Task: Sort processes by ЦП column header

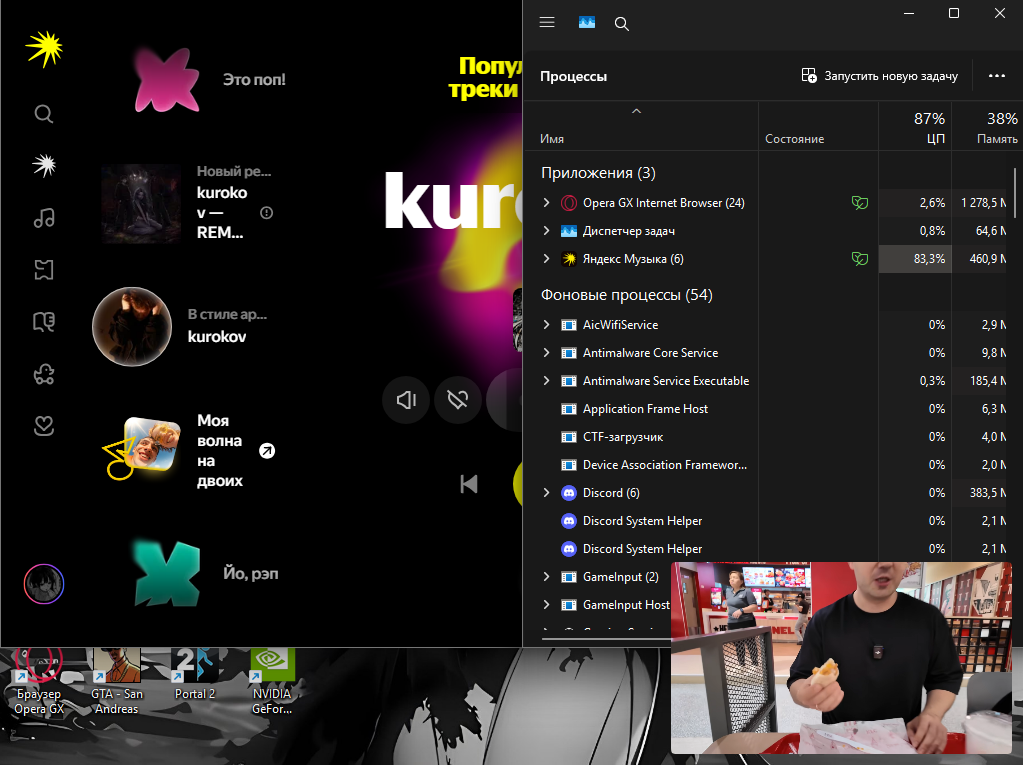Action: point(915,127)
